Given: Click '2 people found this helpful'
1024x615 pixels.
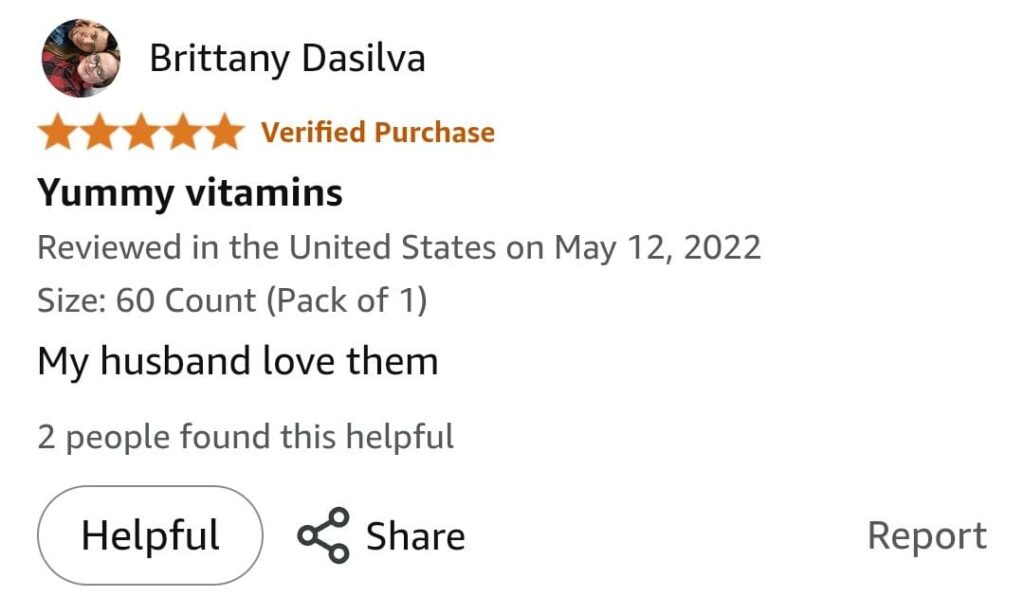Looking at the screenshot, I should [x=246, y=437].
